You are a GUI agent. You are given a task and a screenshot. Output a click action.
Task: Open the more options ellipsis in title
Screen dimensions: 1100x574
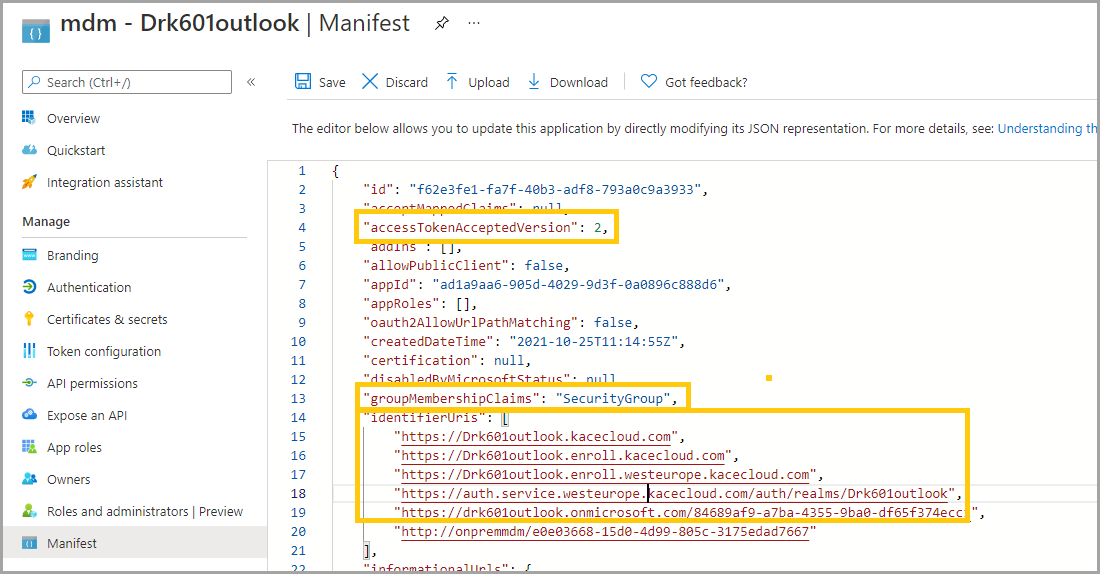coord(474,23)
